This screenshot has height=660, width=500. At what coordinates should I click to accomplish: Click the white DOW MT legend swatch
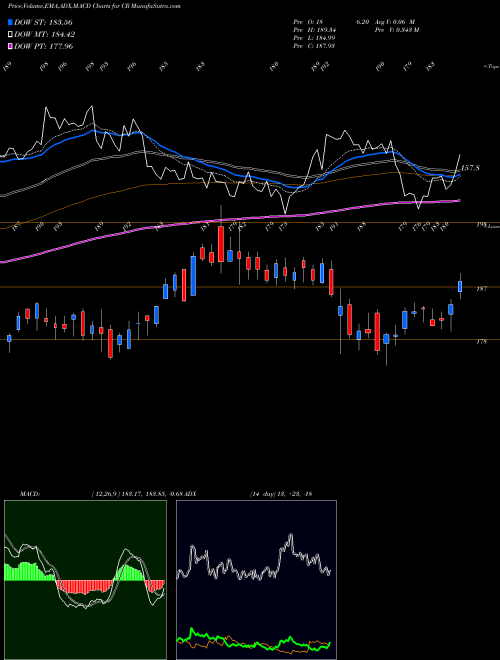click(x=11, y=34)
